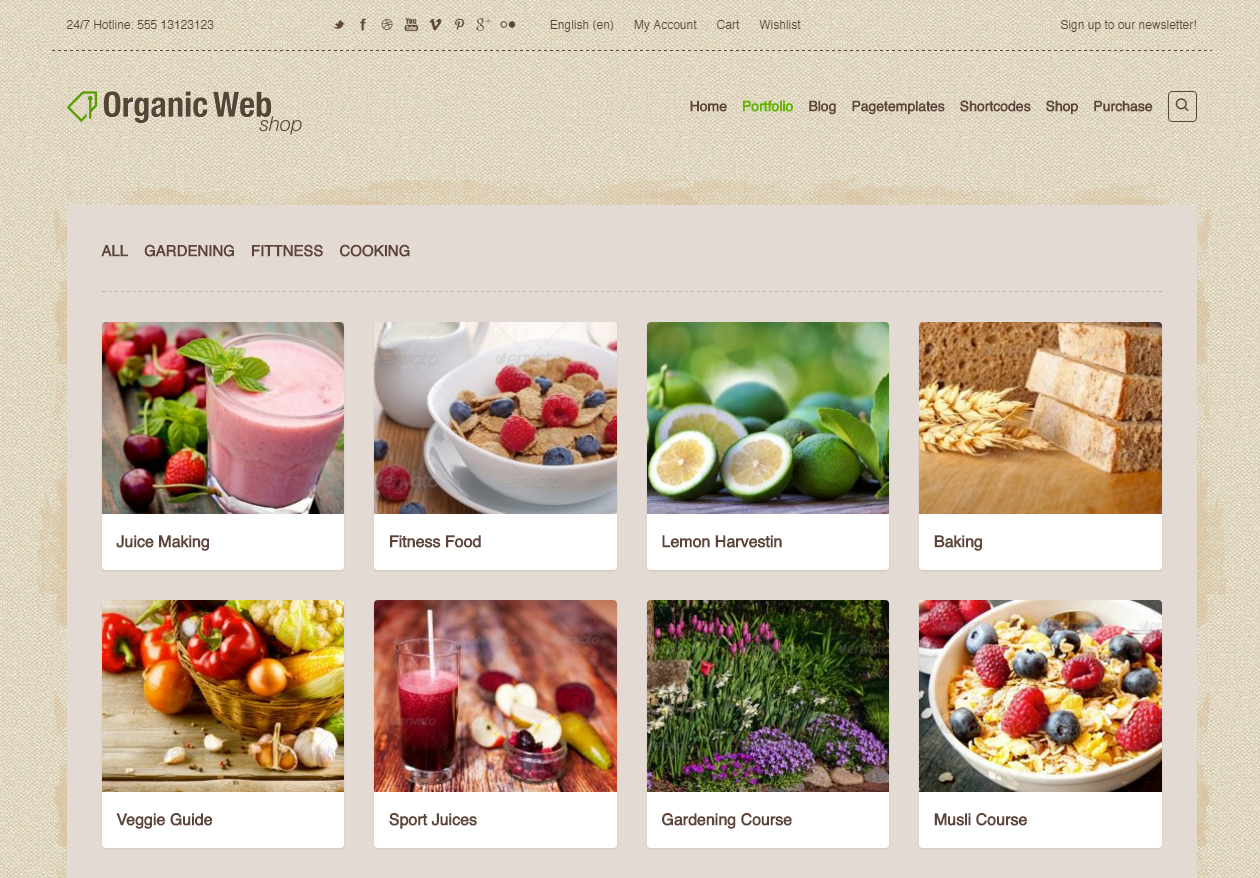Open the Cart link

[728, 25]
